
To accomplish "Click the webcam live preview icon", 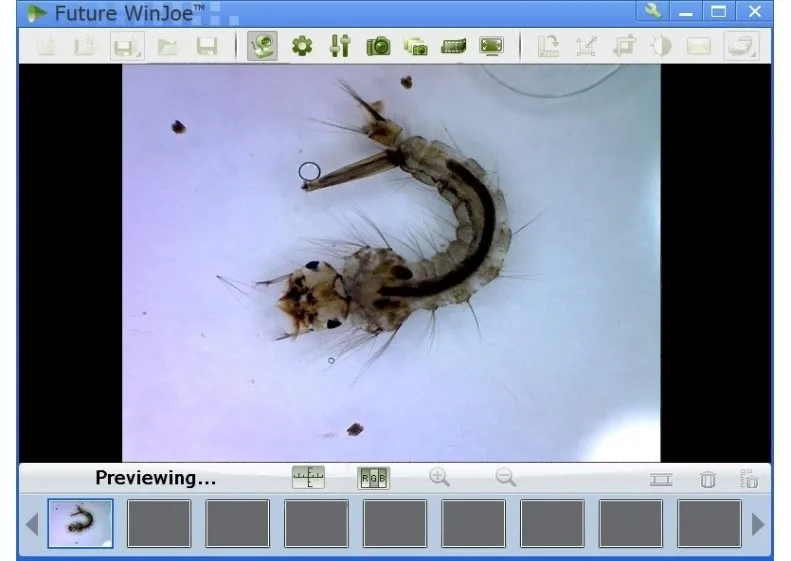I will [x=262, y=46].
